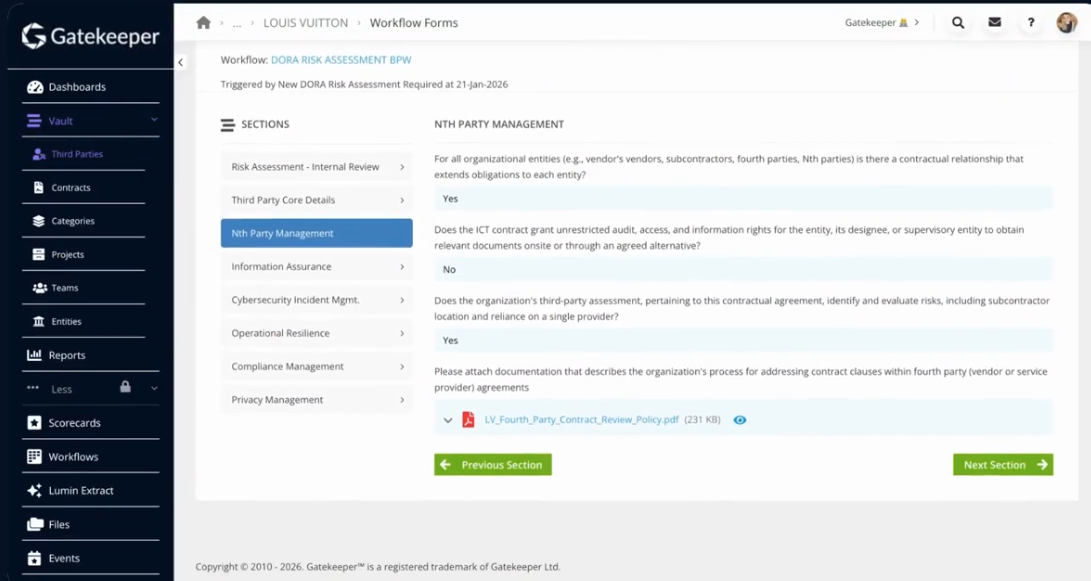The image size is (1091, 581).
Task: Open Events in sidebar
Action: pyautogui.click(x=64, y=558)
